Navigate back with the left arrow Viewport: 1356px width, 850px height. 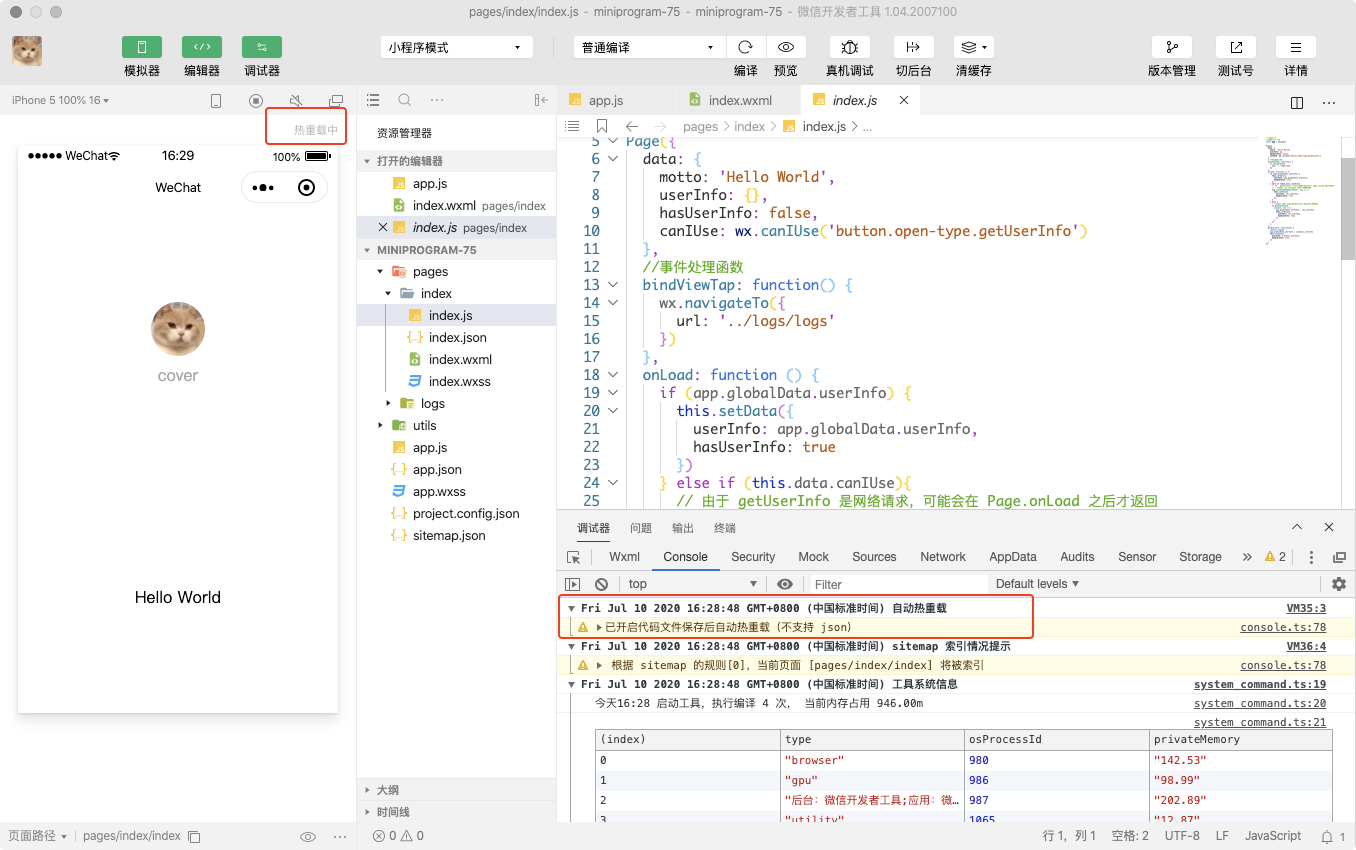(x=632, y=126)
